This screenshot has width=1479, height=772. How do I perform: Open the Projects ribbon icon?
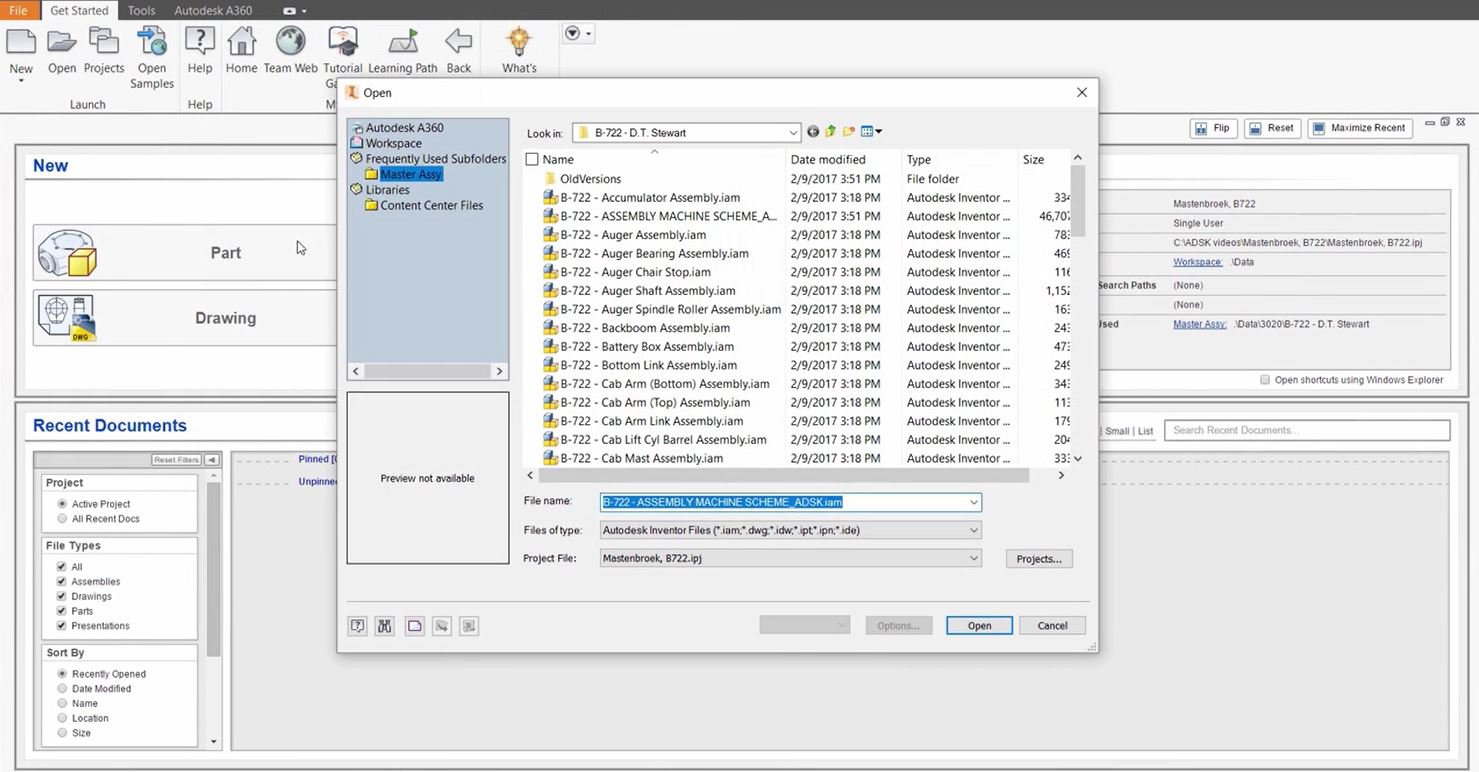point(103,42)
